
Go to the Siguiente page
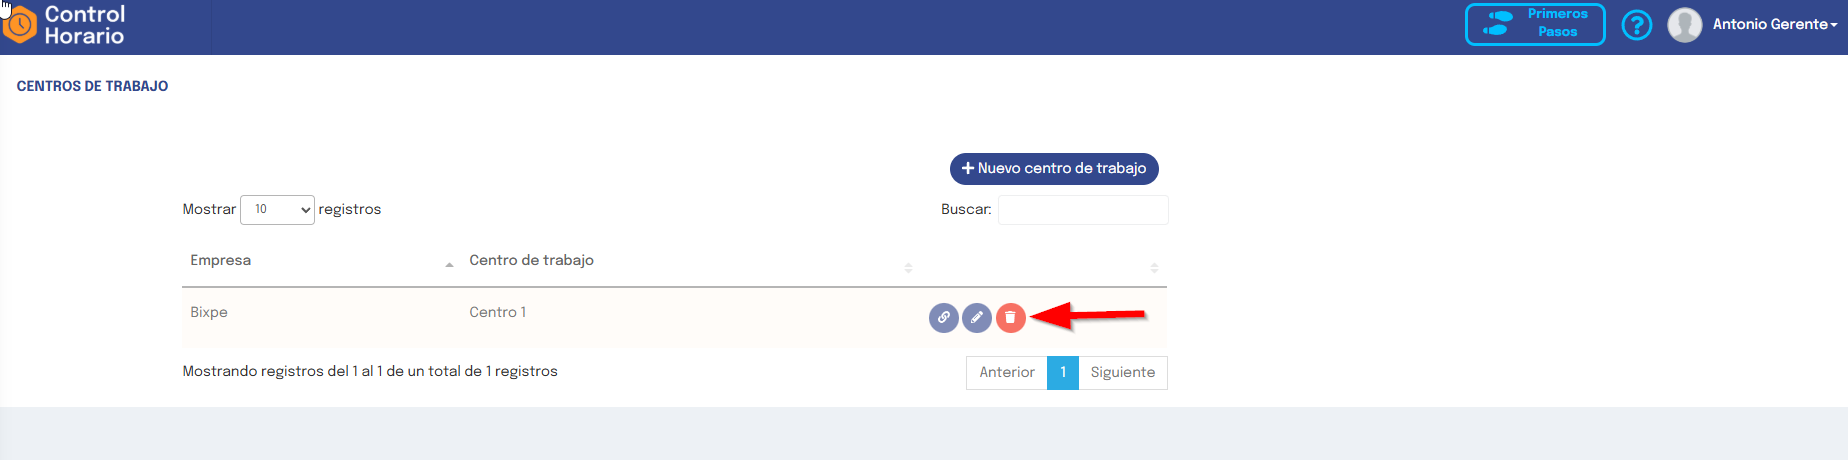[1123, 373]
